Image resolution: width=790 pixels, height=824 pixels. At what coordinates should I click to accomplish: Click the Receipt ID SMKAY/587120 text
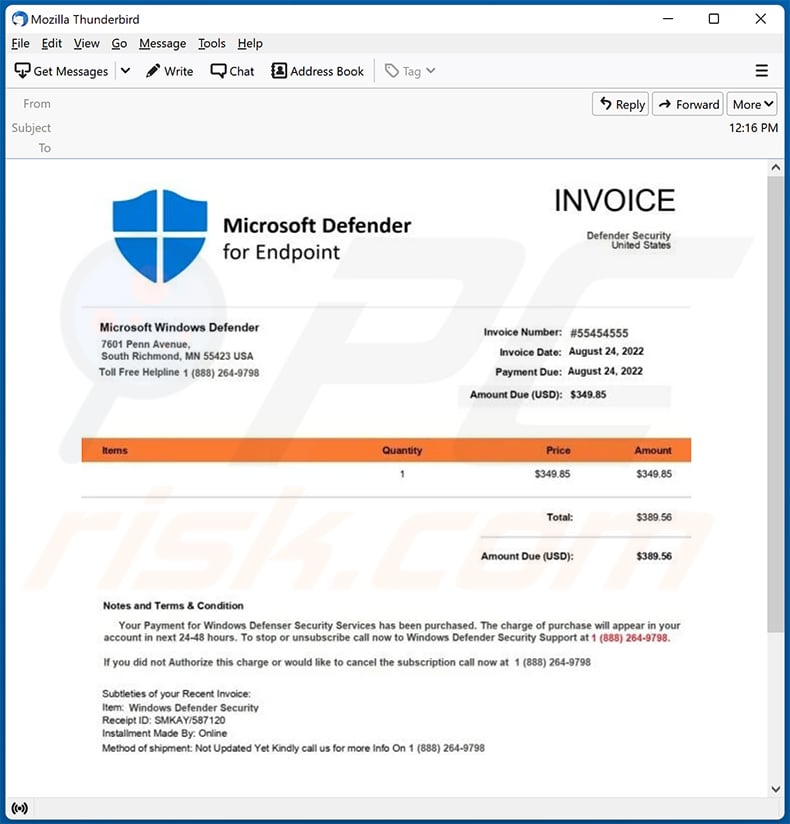click(x=163, y=720)
